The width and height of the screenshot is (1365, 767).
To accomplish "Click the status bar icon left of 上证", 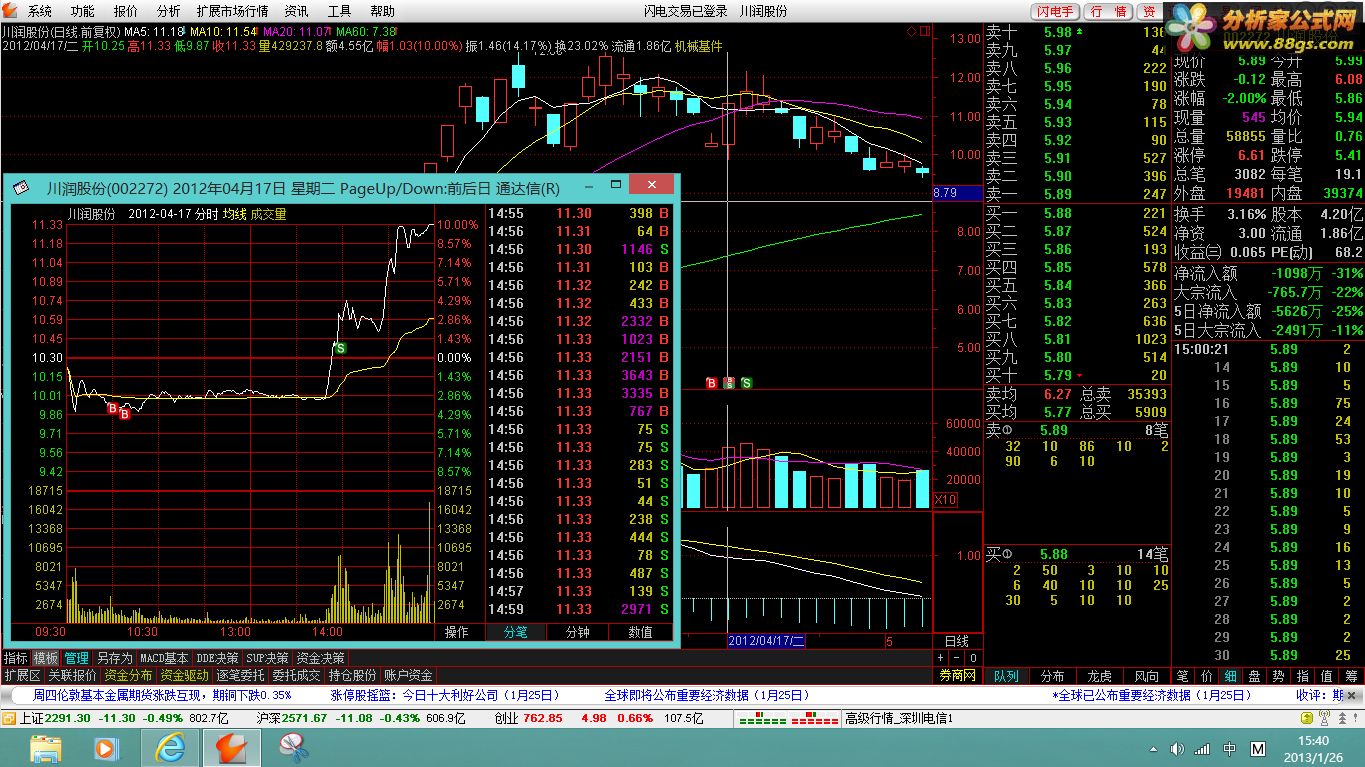I will pos(9,718).
